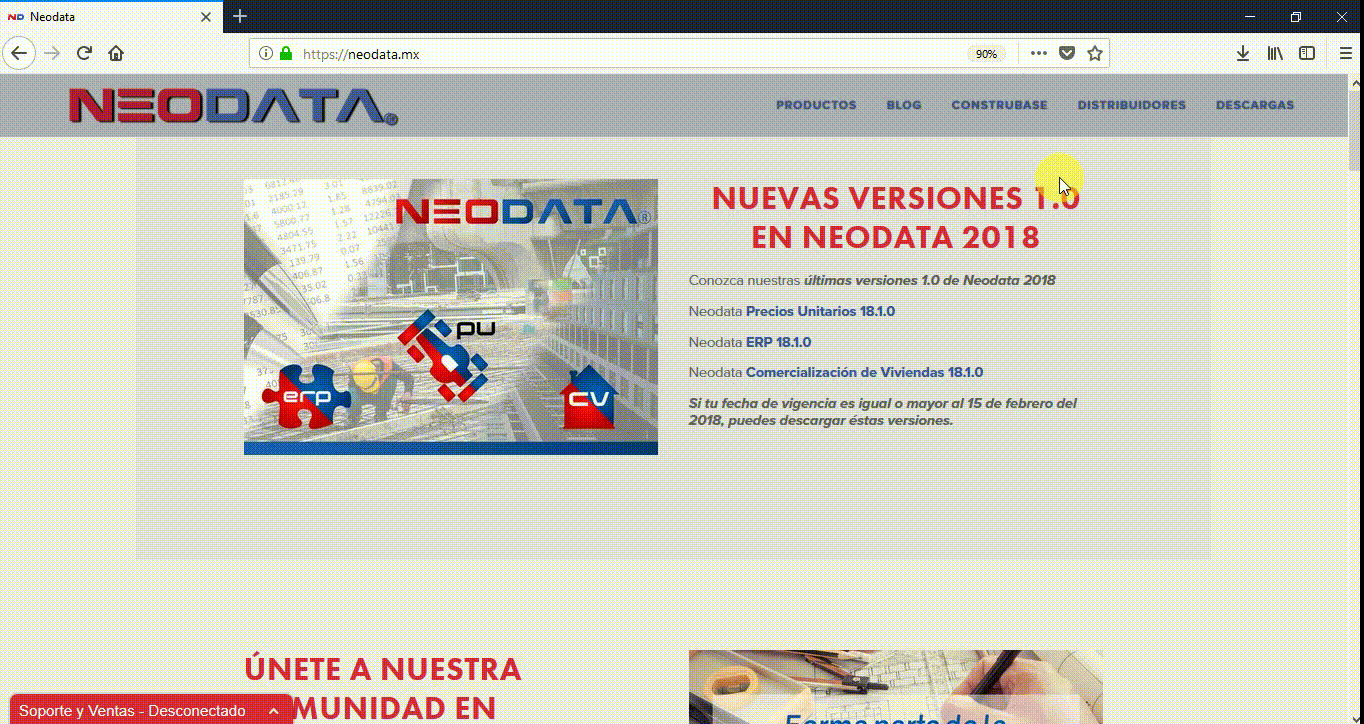Screen dimensions: 1364x724
Task: Toggle the sidebar view icon
Action: click(x=1307, y=53)
